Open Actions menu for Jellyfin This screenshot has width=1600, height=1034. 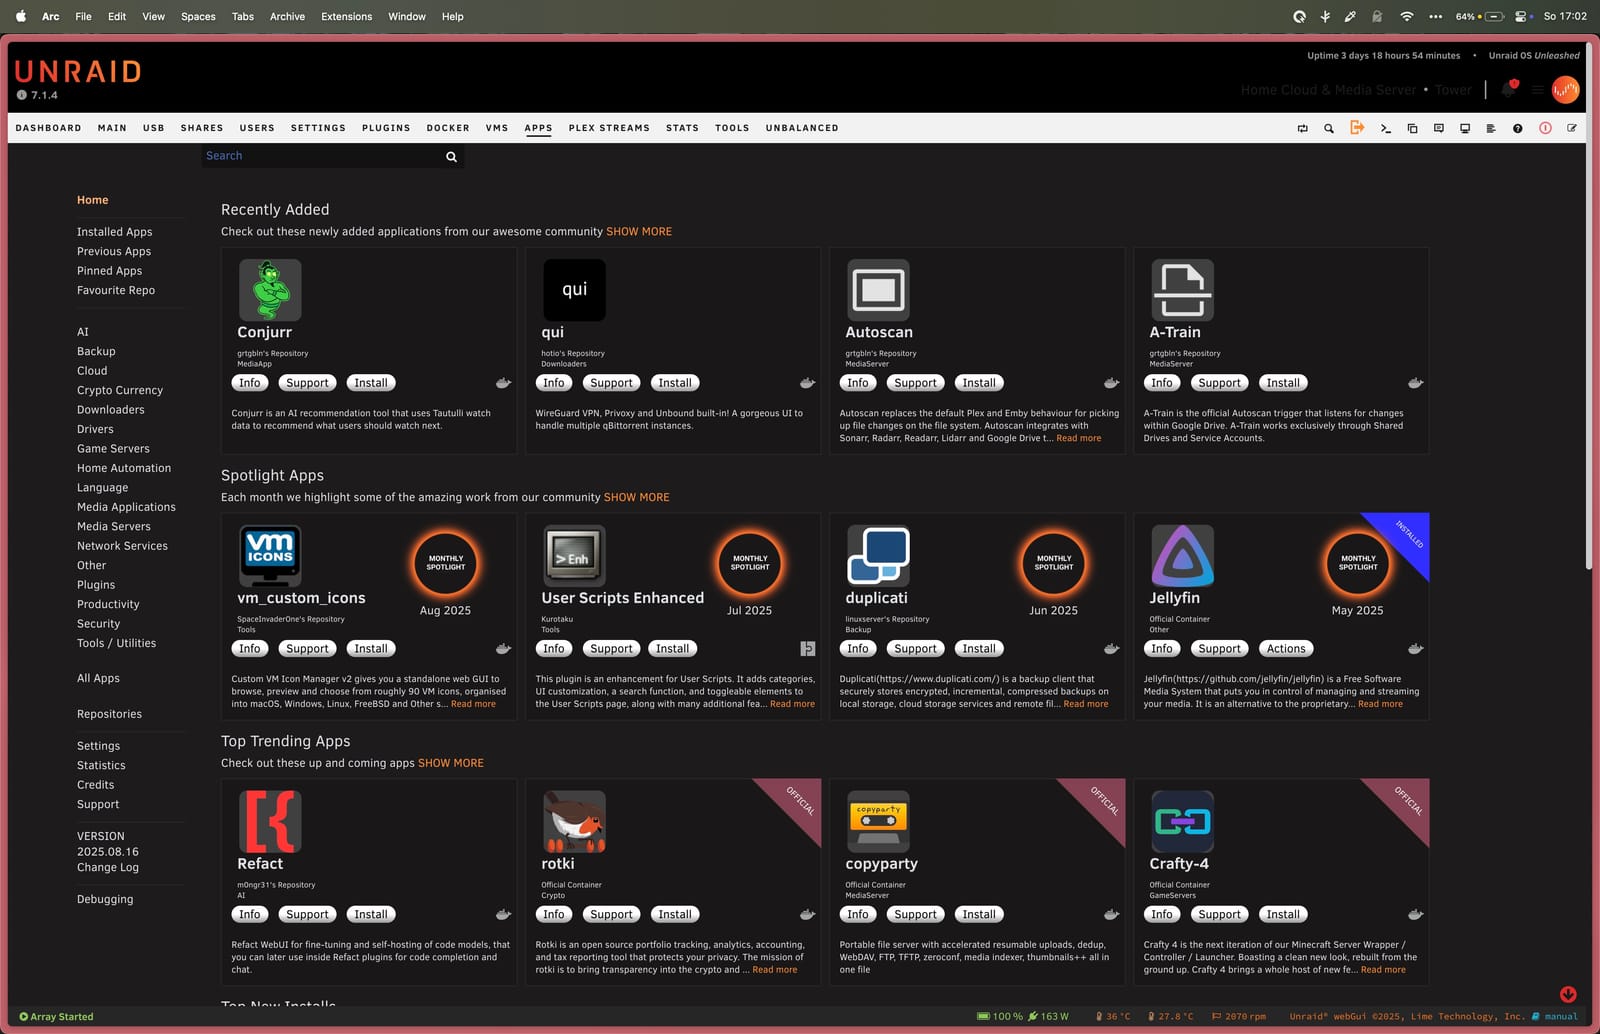(1285, 649)
